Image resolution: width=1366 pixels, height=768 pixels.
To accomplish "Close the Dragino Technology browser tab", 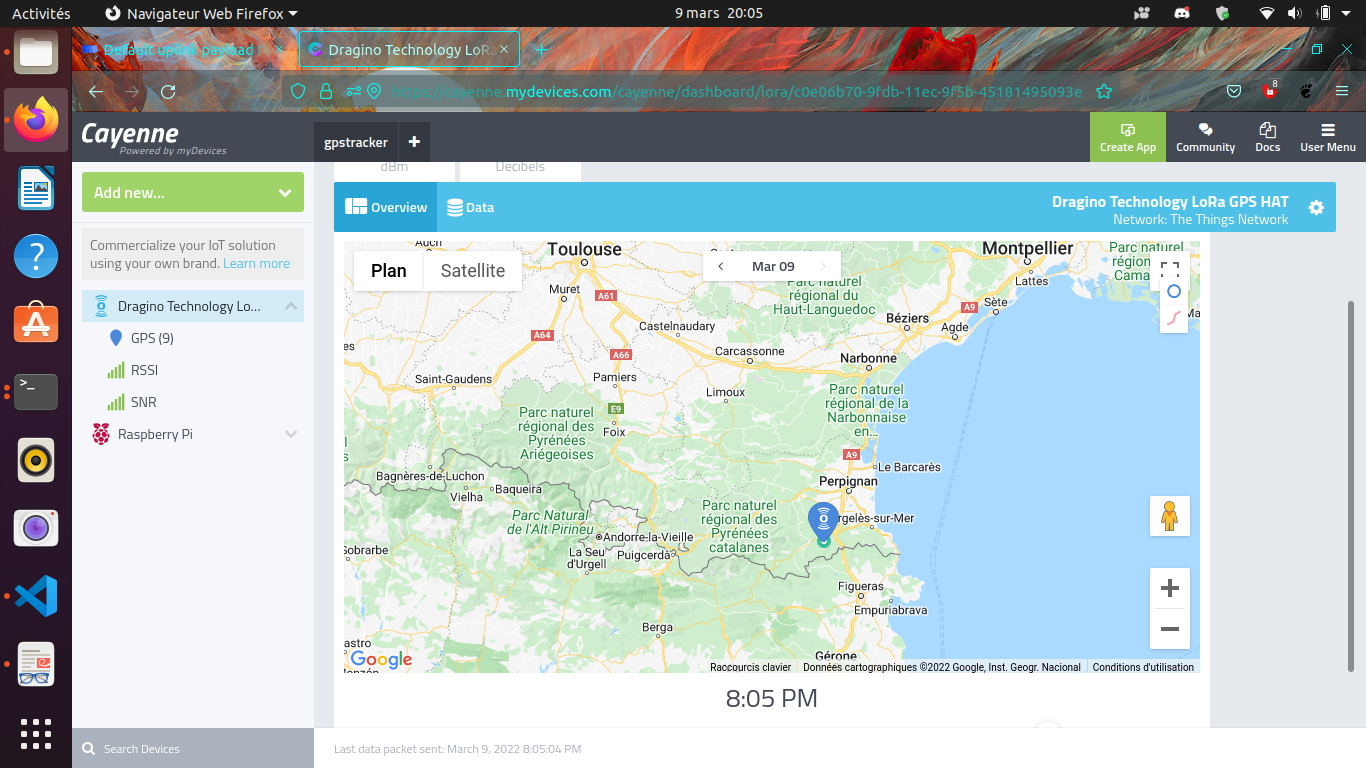I will pos(504,49).
